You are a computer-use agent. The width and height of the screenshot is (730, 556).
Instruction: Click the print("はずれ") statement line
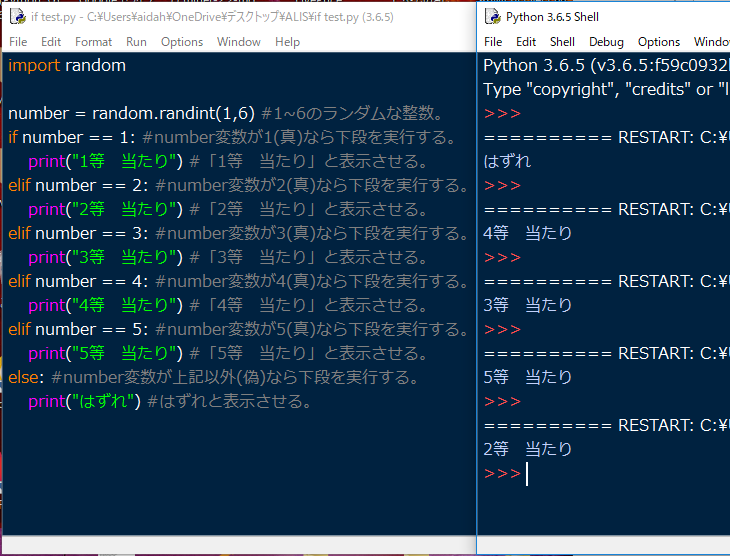[85, 401]
